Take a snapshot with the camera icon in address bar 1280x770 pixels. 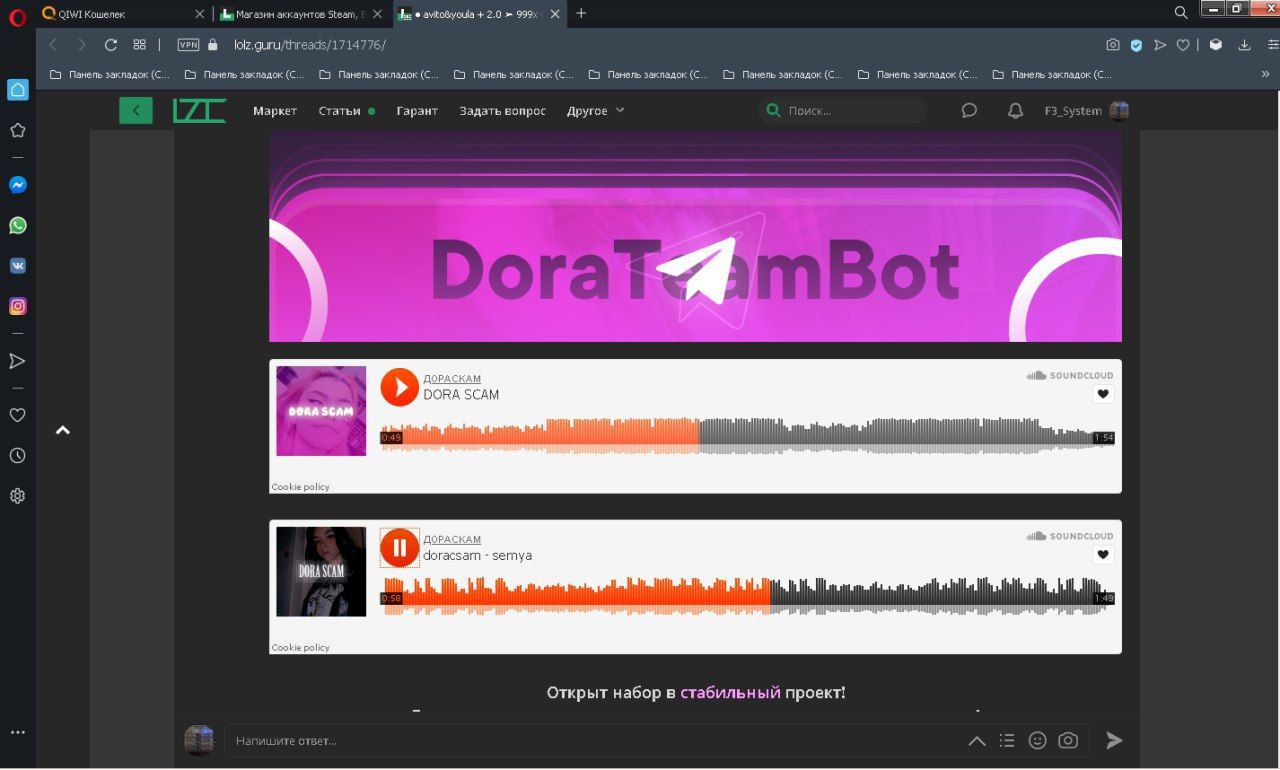[1113, 45]
